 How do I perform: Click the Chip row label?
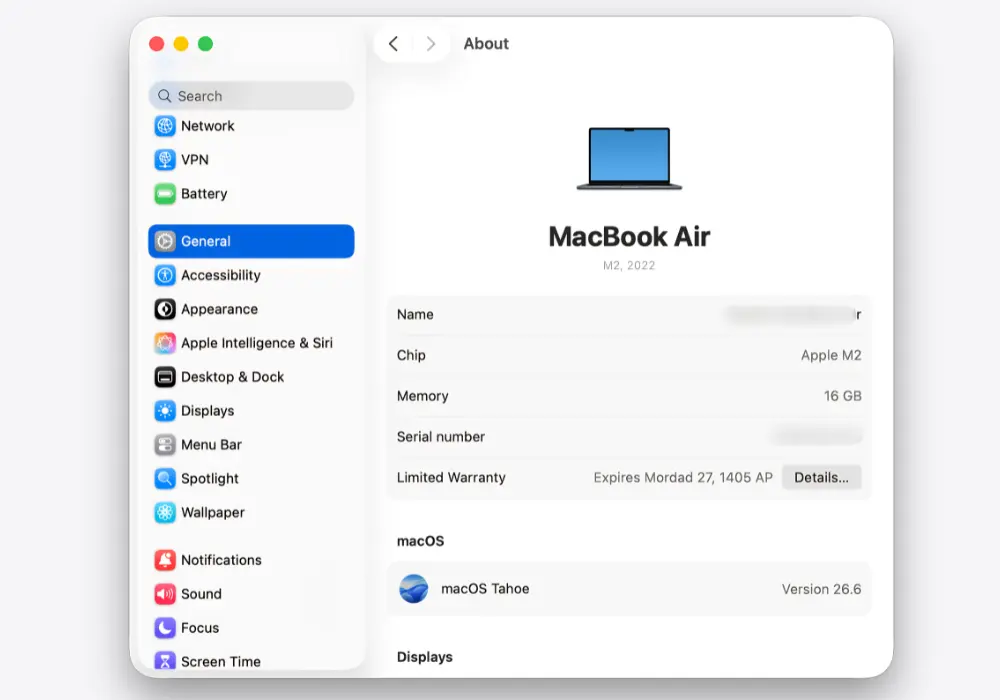coord(411,355)
